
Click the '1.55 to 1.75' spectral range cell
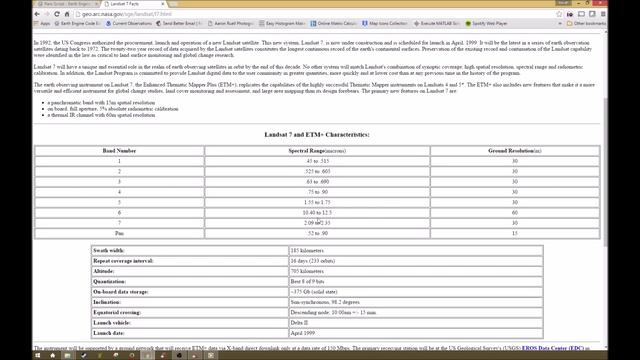[317, 202]
